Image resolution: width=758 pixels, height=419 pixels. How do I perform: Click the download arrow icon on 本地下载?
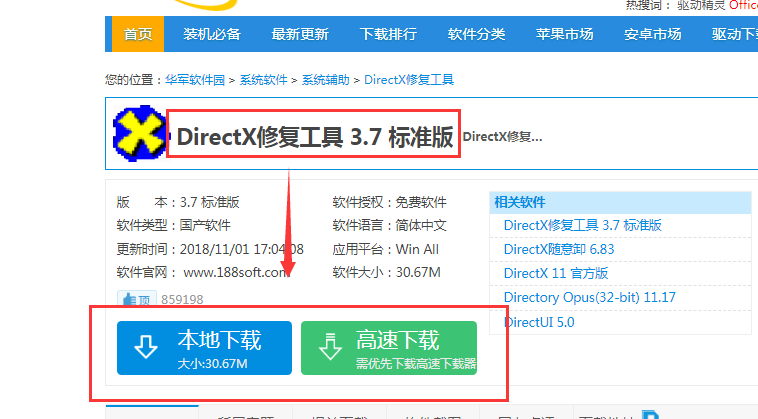146,347
